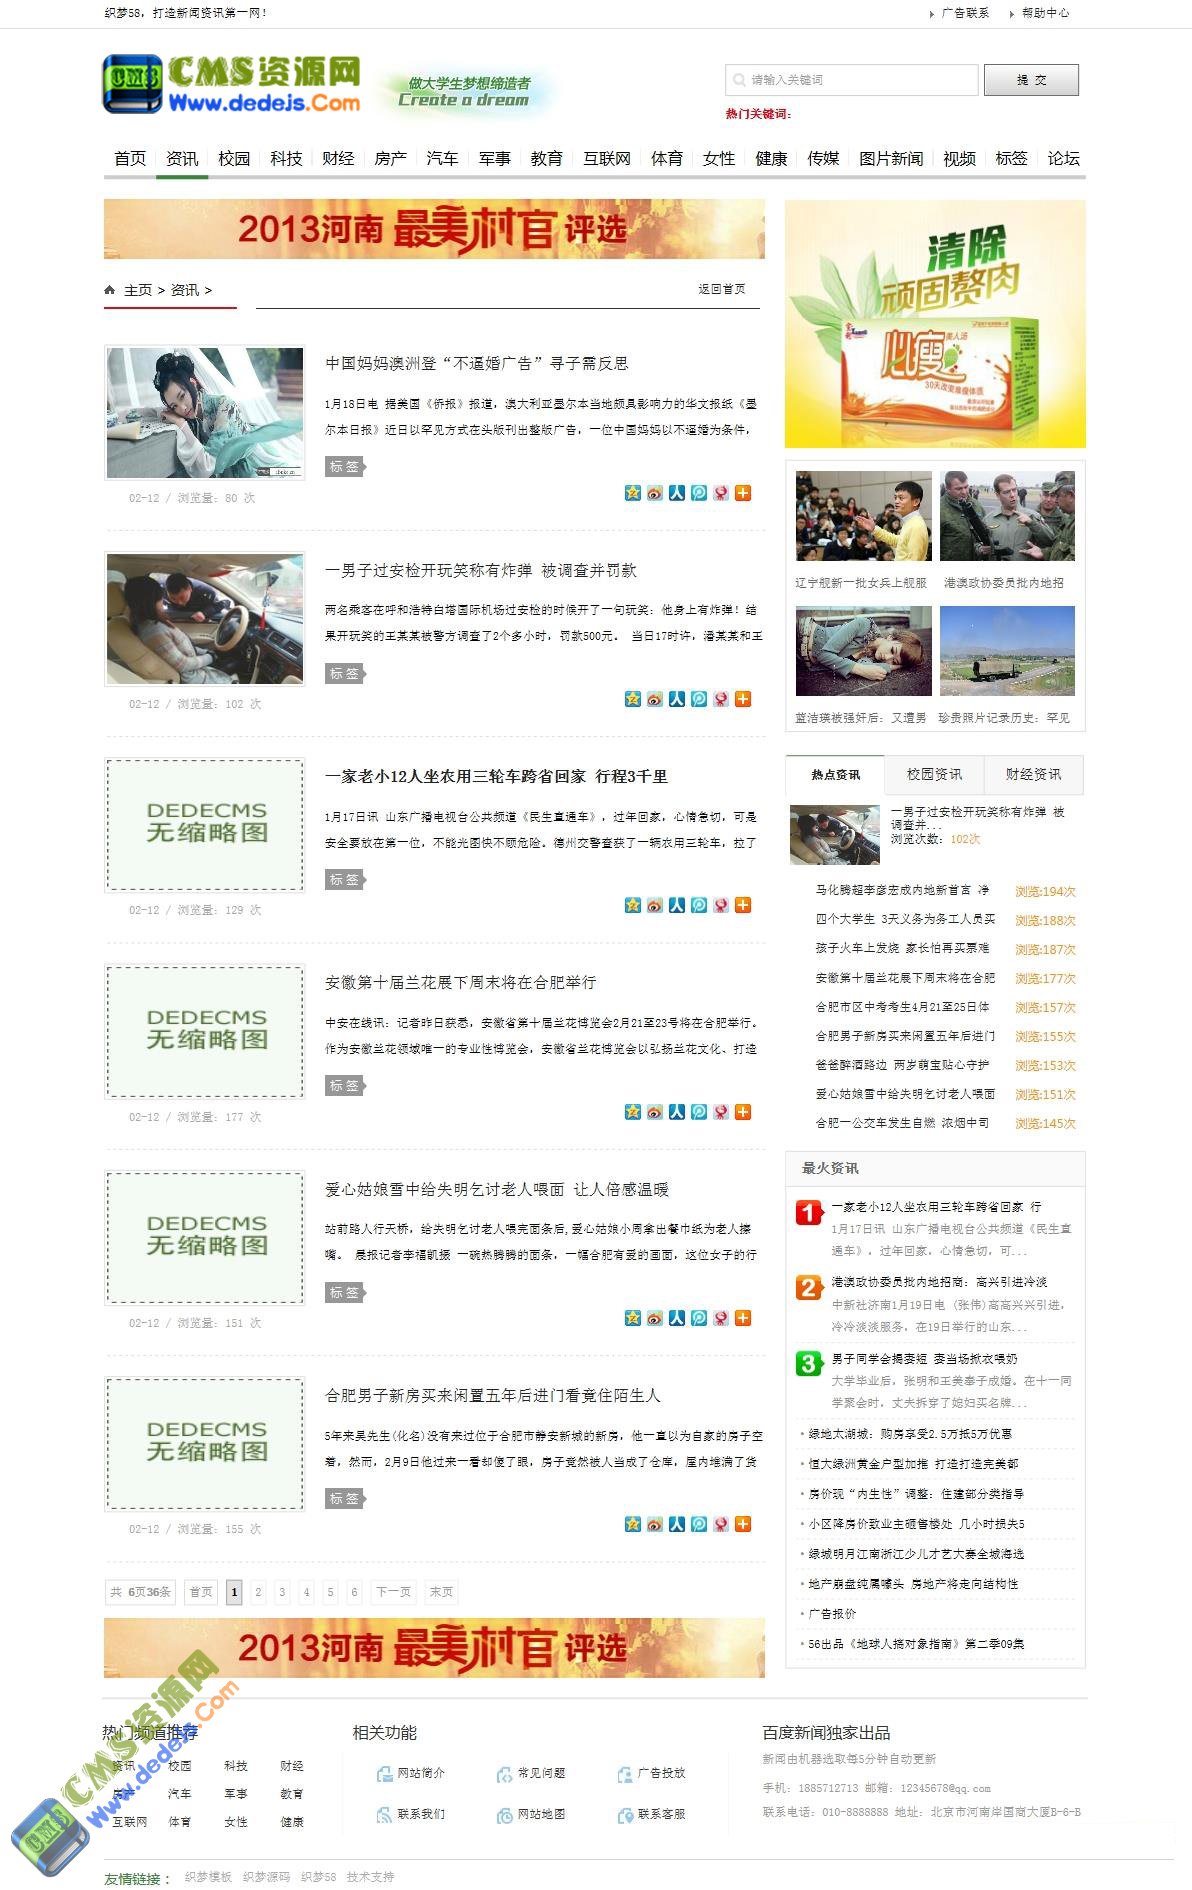Open article title 一男子过安检开玩笑称有炸弹

(481, 570)
